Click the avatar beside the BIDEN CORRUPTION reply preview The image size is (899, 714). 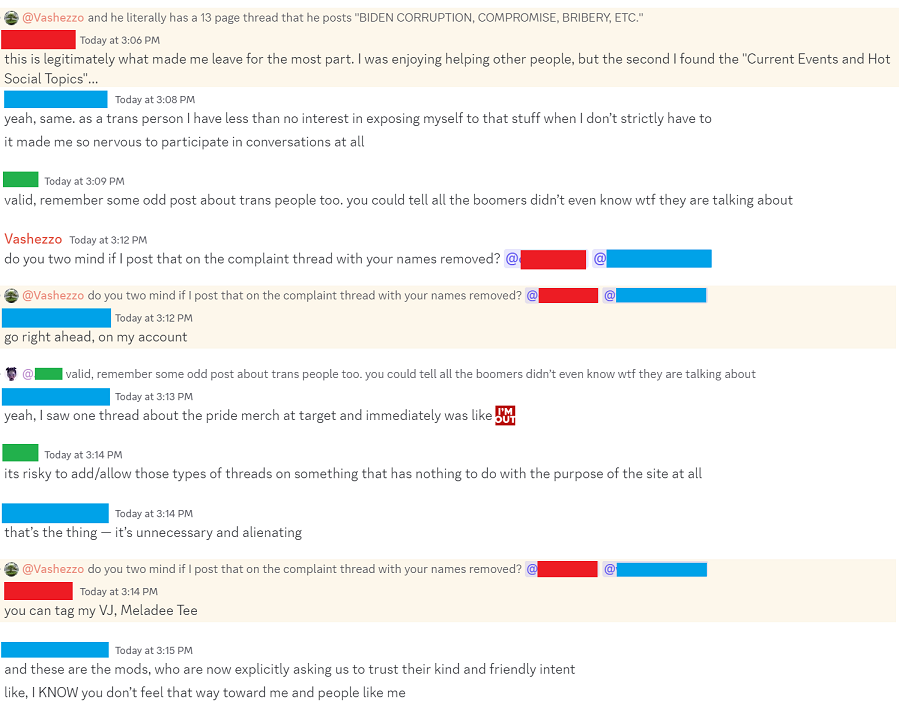point(11,18)
